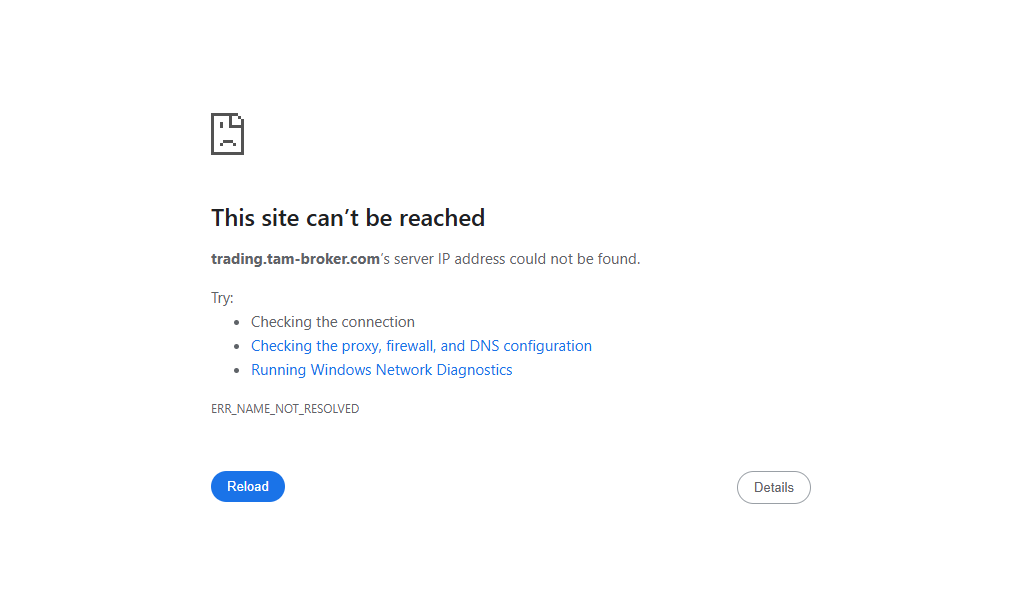Image resolution: width=1023 pixels, height=598 pixels.
Task: Click the ERR_NAME_NOT_RESOLVED error code
Action: pos(284,409)
